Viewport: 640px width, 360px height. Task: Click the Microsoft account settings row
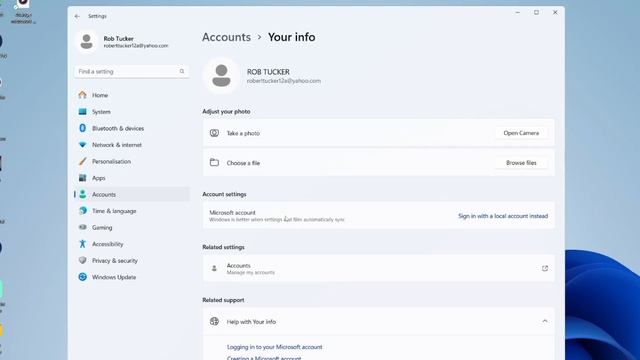pos(378,216)
